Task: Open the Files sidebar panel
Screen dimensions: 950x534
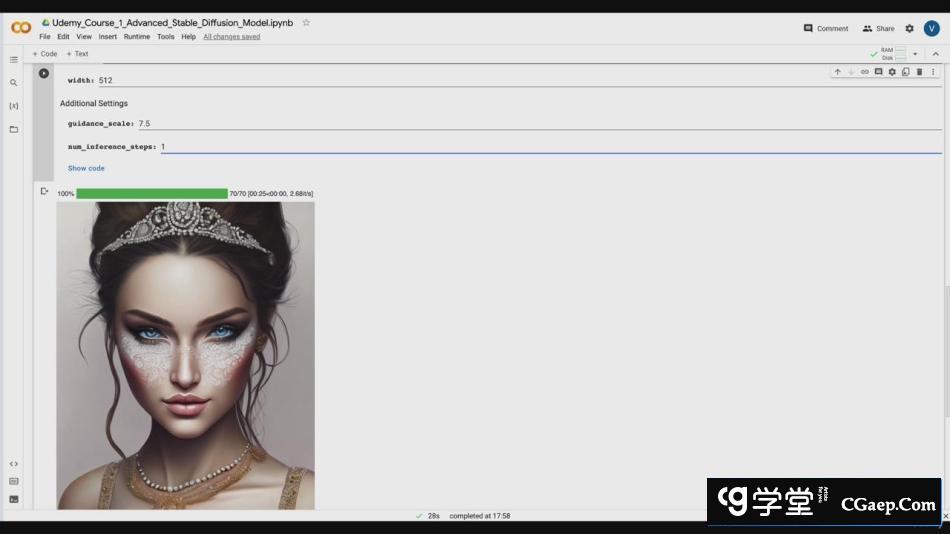Action: pyautogui.click(x=14, y=129)
